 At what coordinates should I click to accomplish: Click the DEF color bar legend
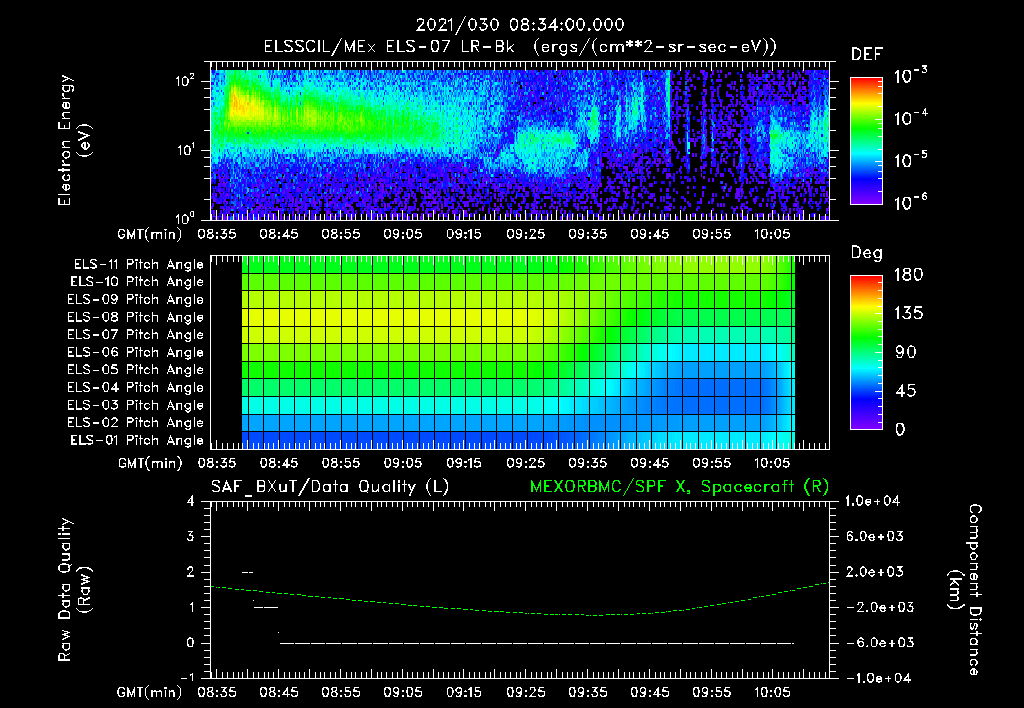tap(866, 141)
